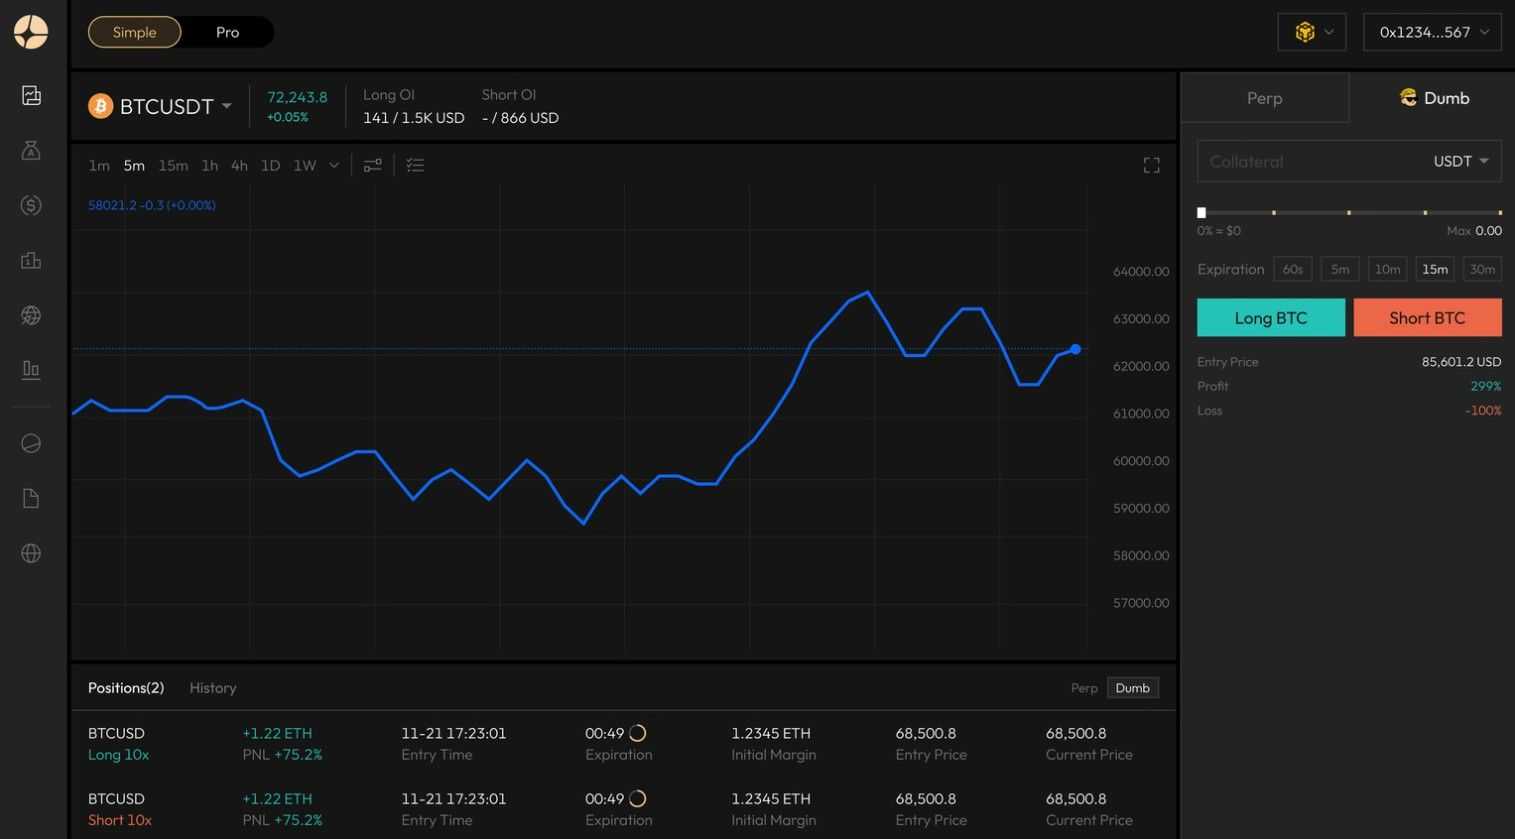1515x839 pixels.
Task: Set chart timeframe to 5m
Action: tap(134, 165)
